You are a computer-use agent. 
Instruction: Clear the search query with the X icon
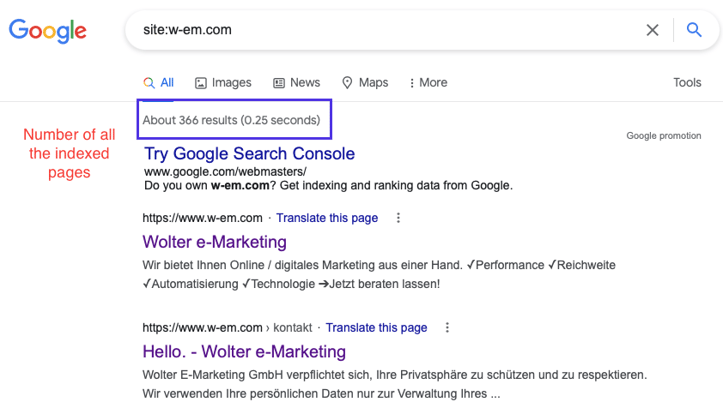click(x=652, y=30)
